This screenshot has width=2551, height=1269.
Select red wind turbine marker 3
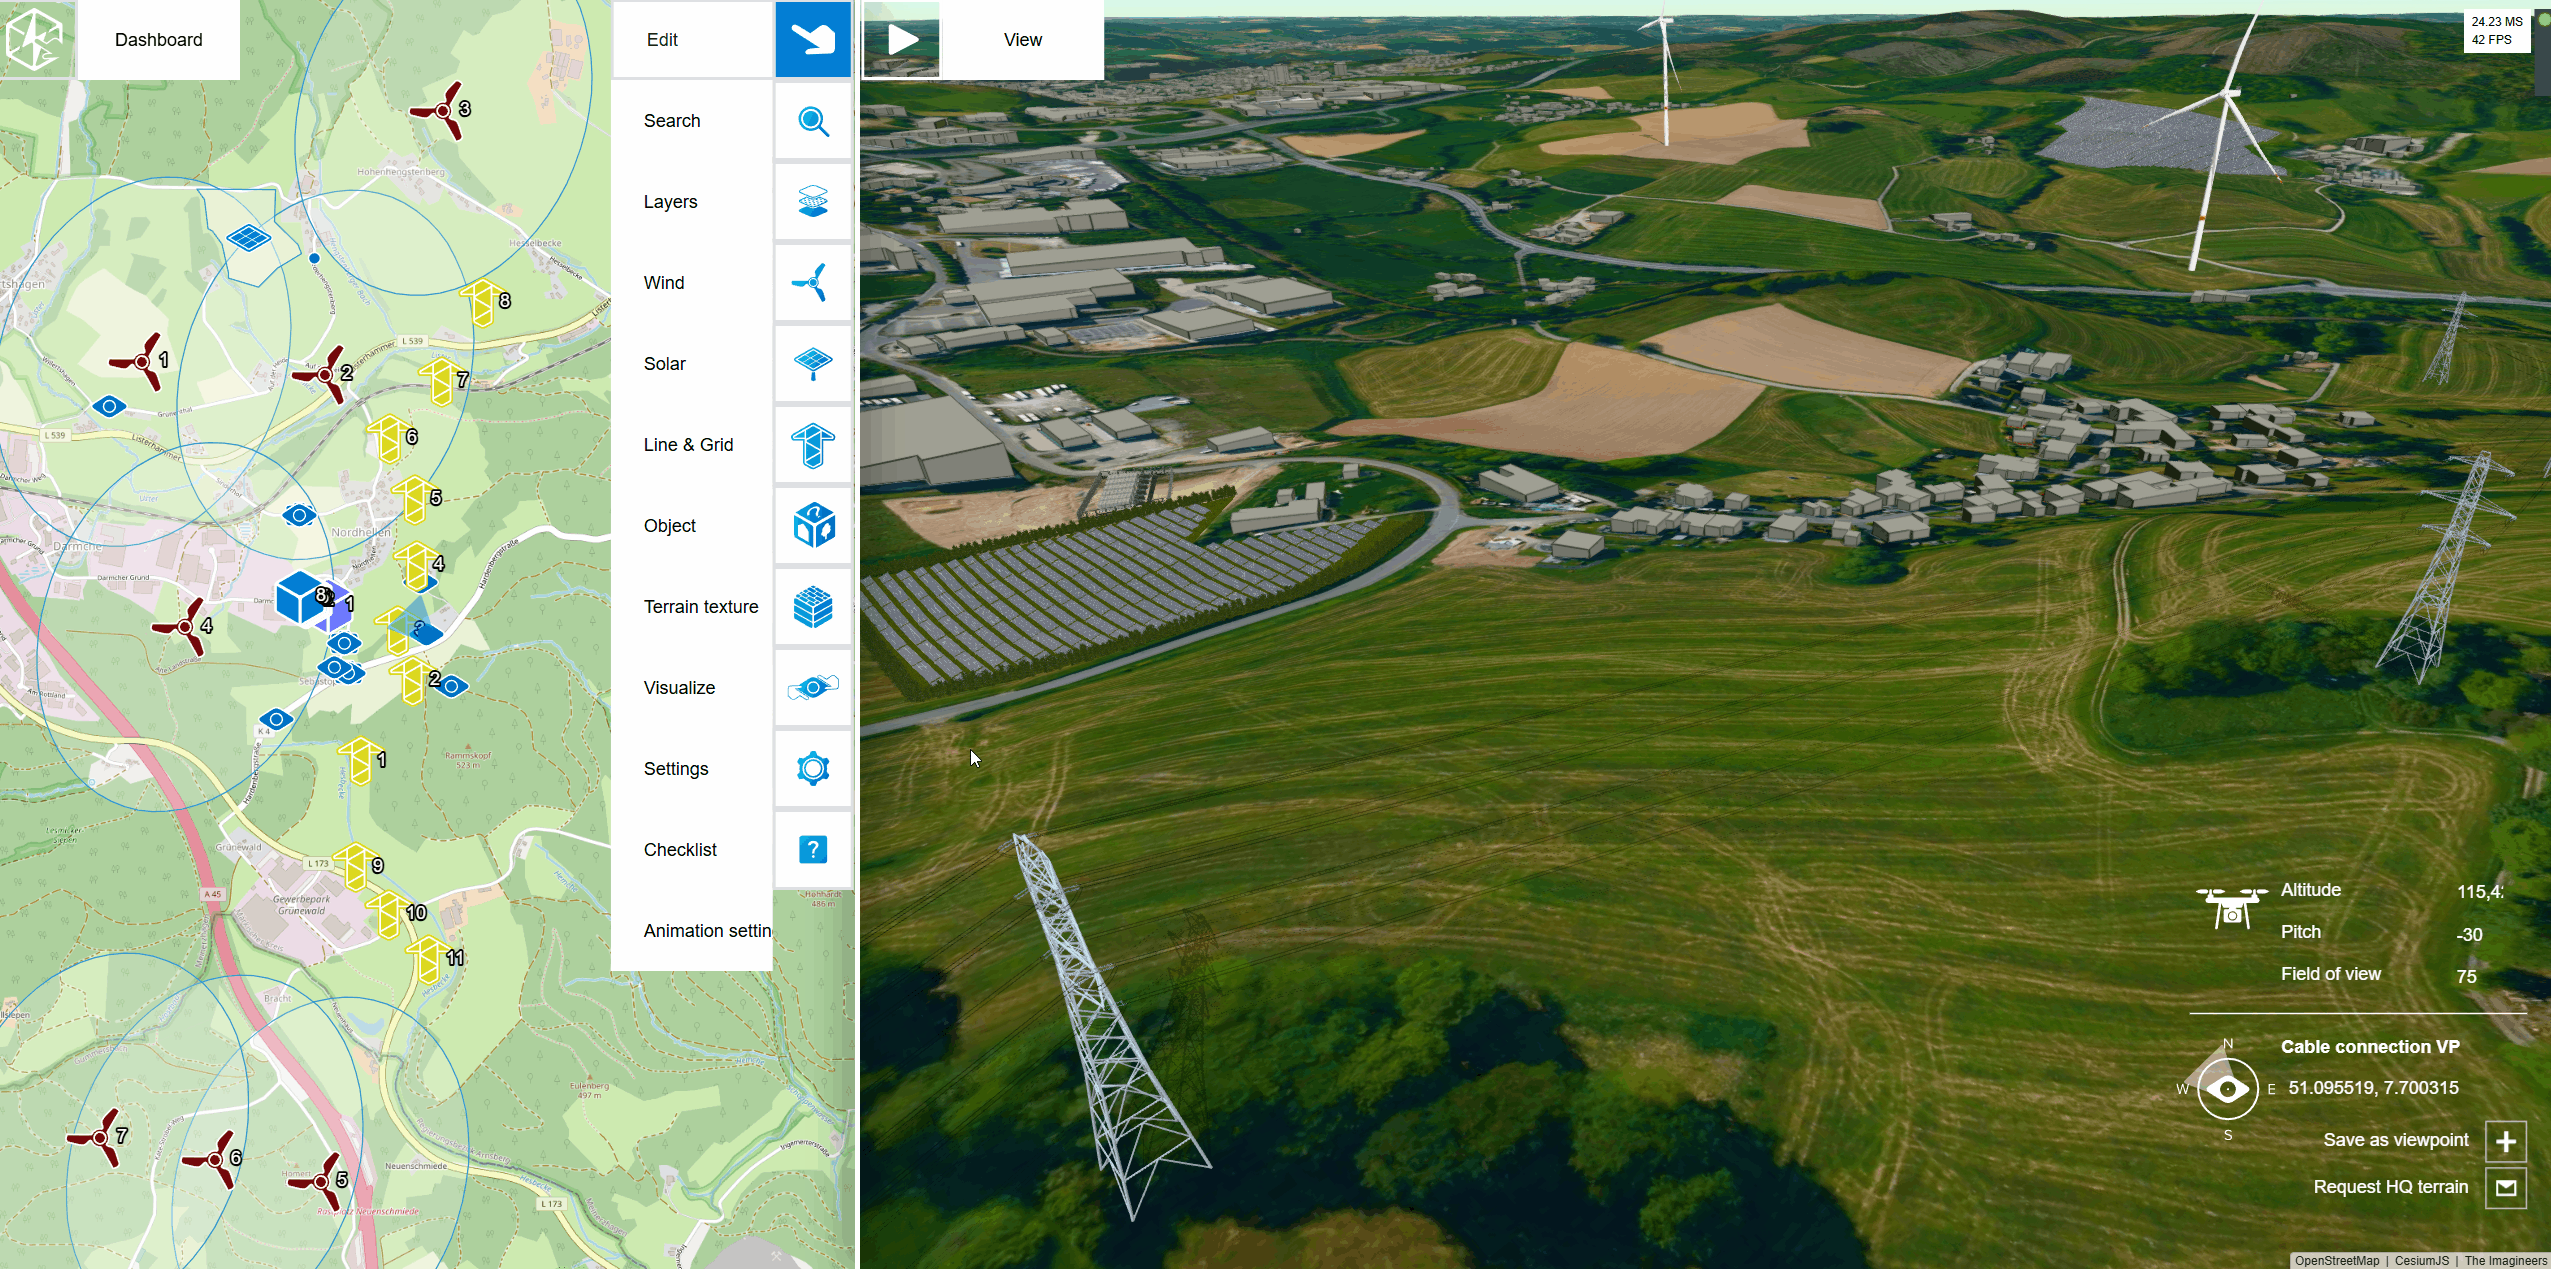click(x=441, y=111)
